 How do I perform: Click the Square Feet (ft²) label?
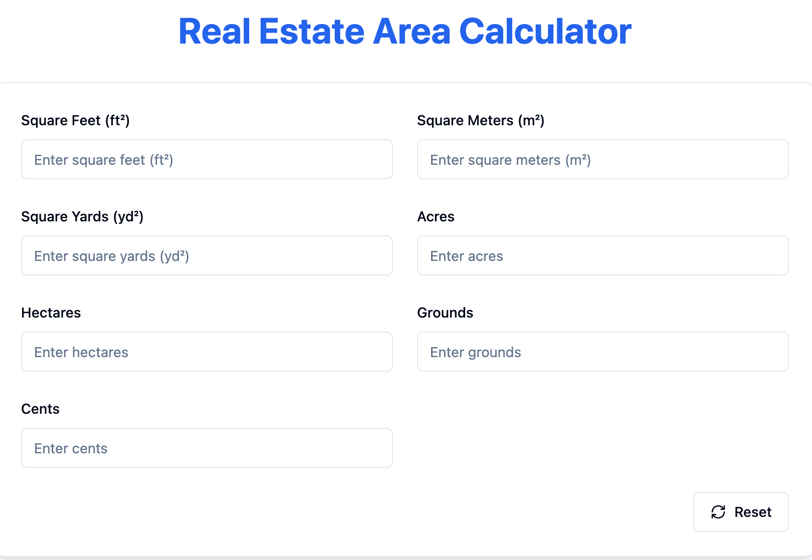pyautogui.click(x=75, y=120)
